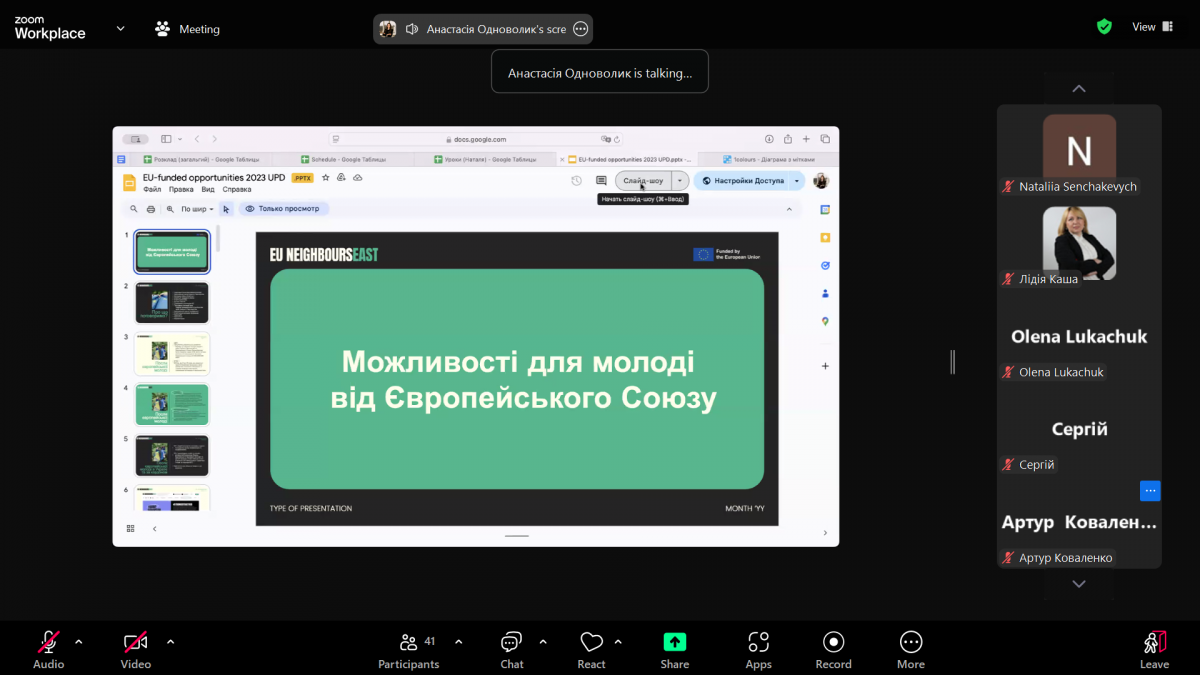The height and width of the screenshot is (675, 1200).
Task: Click the Print icon in the Slides toolbar
Action: click(x=151, y=209)
